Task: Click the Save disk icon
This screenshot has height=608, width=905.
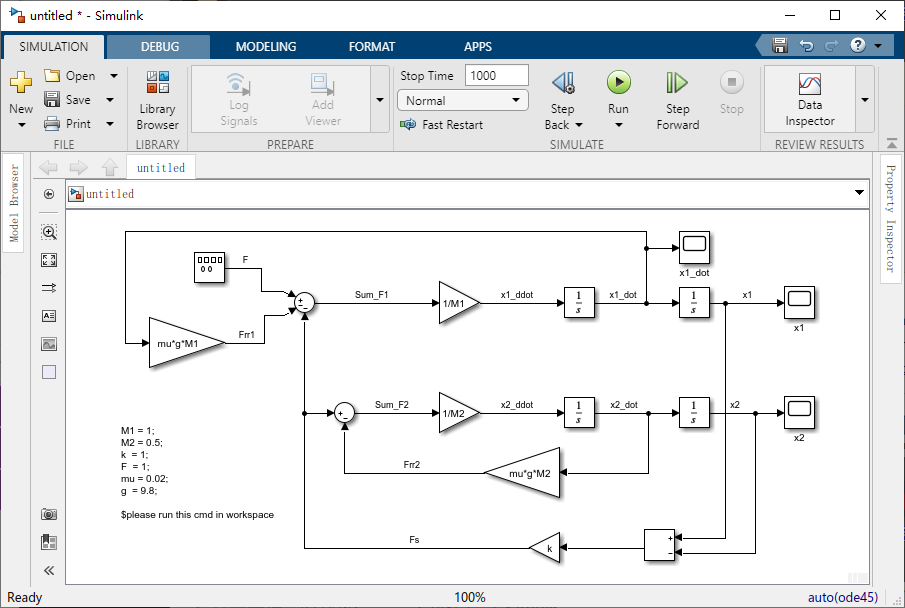Action: coord(52,99)
